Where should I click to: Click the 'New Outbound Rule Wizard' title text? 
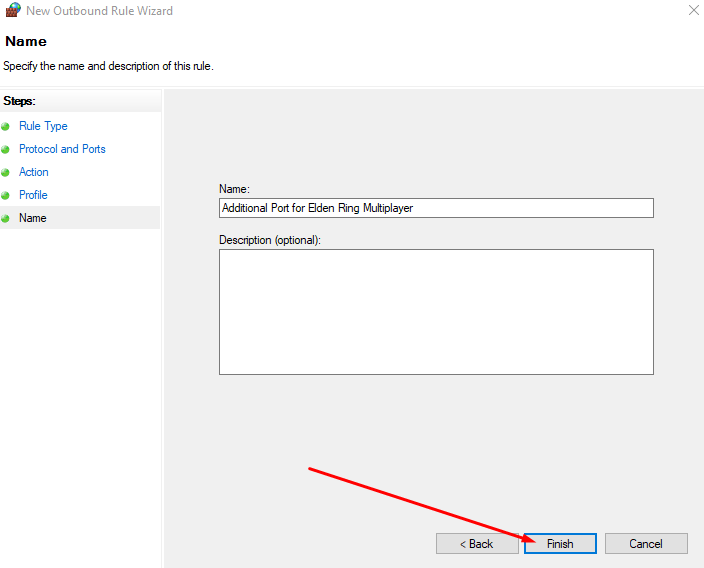click(x=99, y=11)
